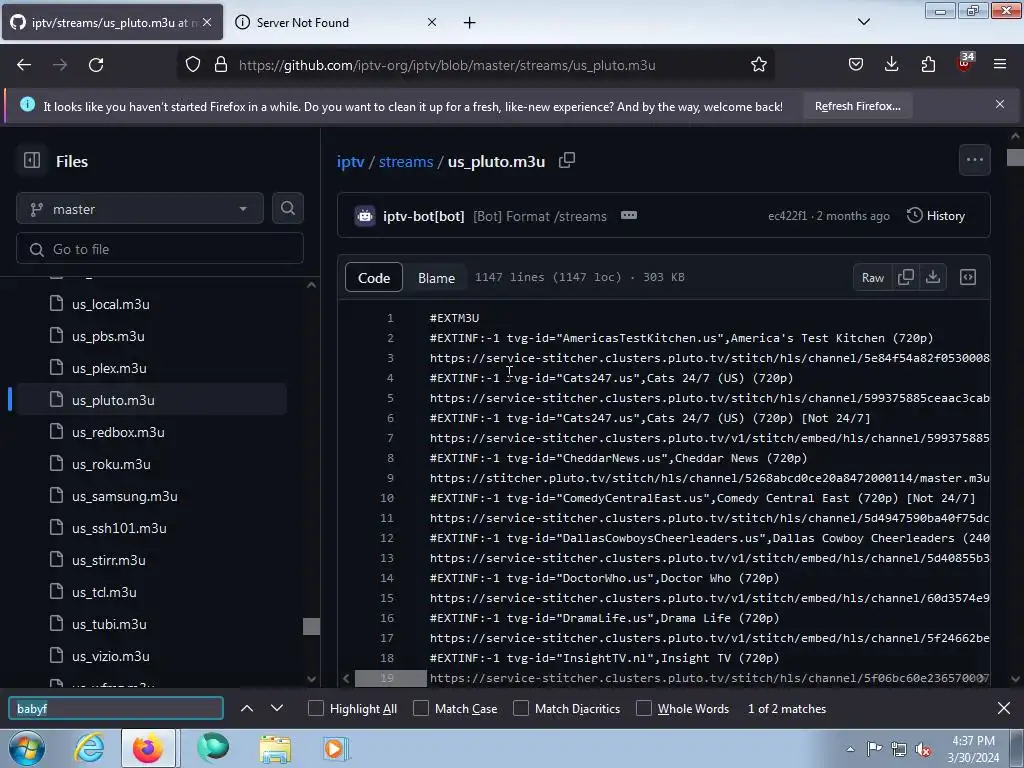
Task: Open the iptv repository breadcrumb link
Action: coord(350,161)
